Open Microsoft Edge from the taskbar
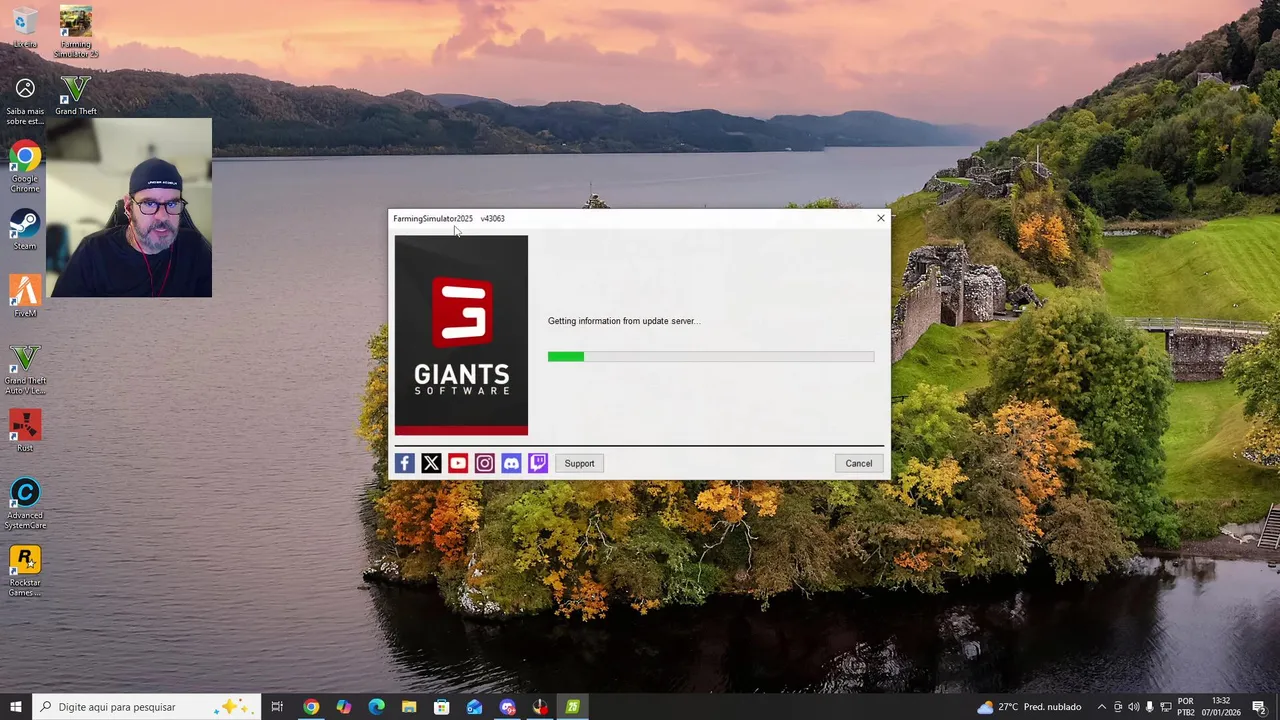 pos(376,707)
